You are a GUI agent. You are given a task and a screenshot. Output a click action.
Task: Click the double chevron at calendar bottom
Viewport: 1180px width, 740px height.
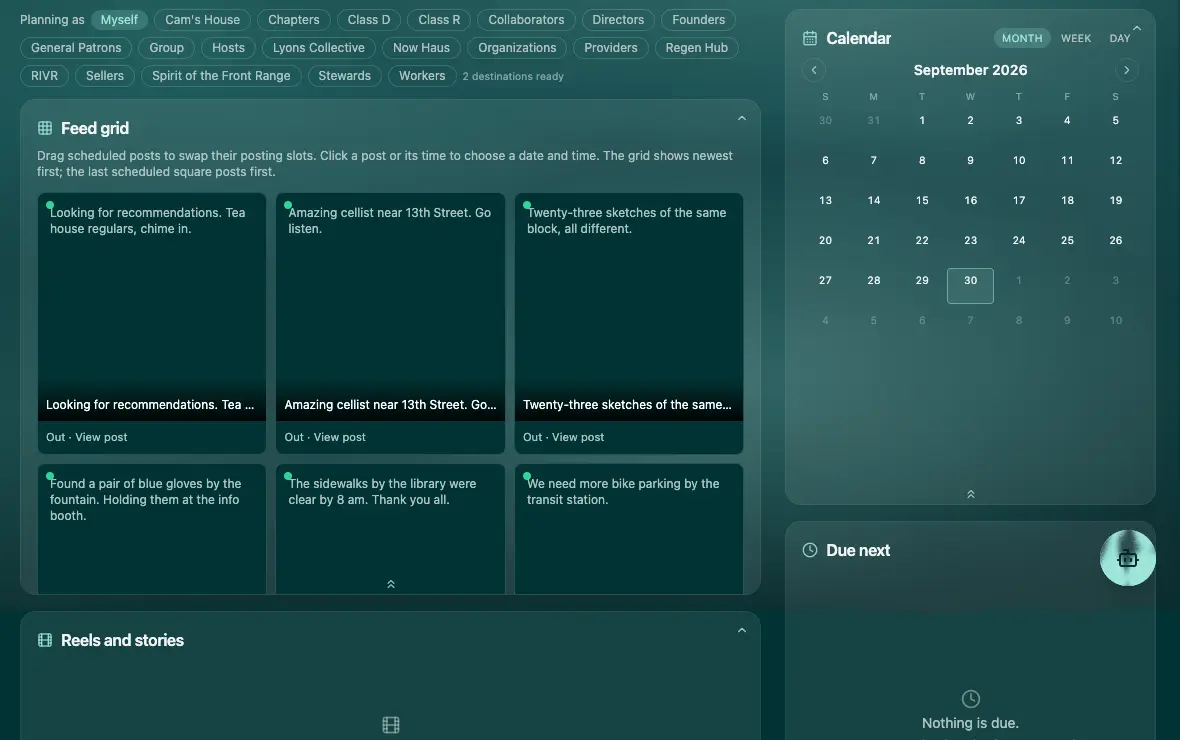971,495
